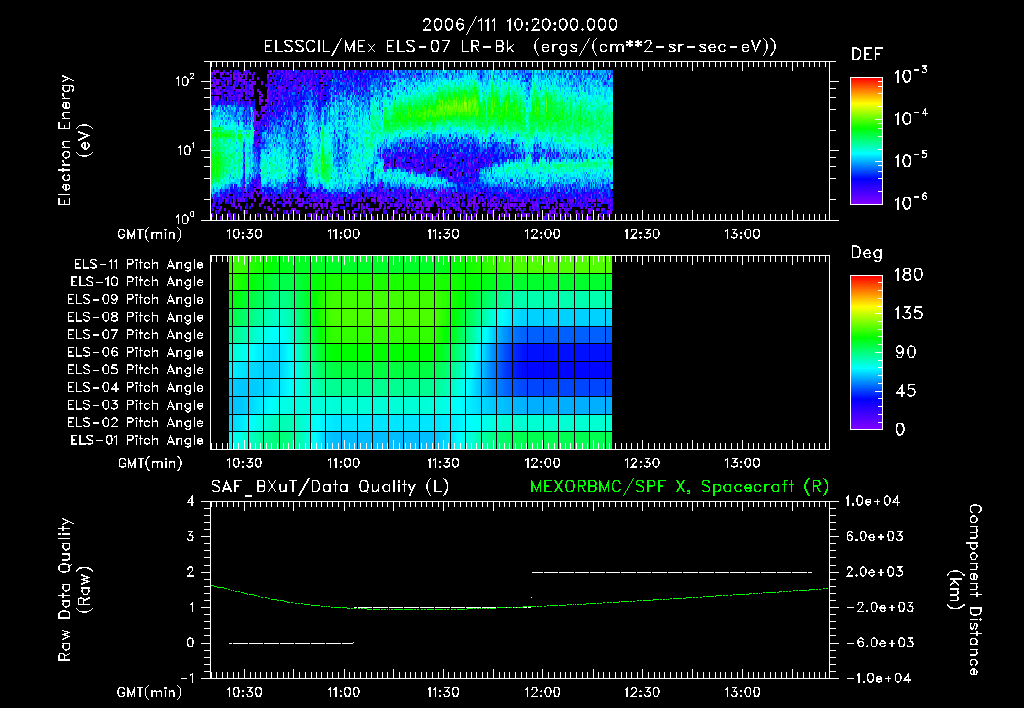Select the Electron Energy (eV) axis label
Image resolution: width=1024 pixels, height=708 pixels.
tap(74, 140)
